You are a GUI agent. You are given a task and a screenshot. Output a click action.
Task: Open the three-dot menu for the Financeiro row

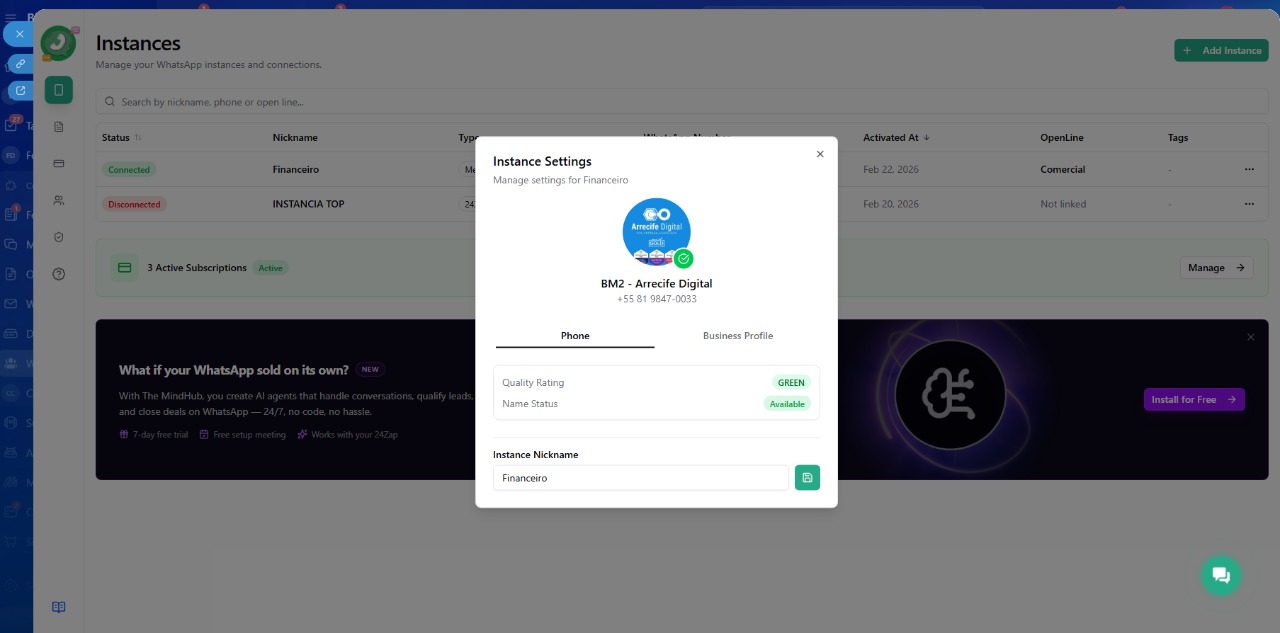[1249, 170]
